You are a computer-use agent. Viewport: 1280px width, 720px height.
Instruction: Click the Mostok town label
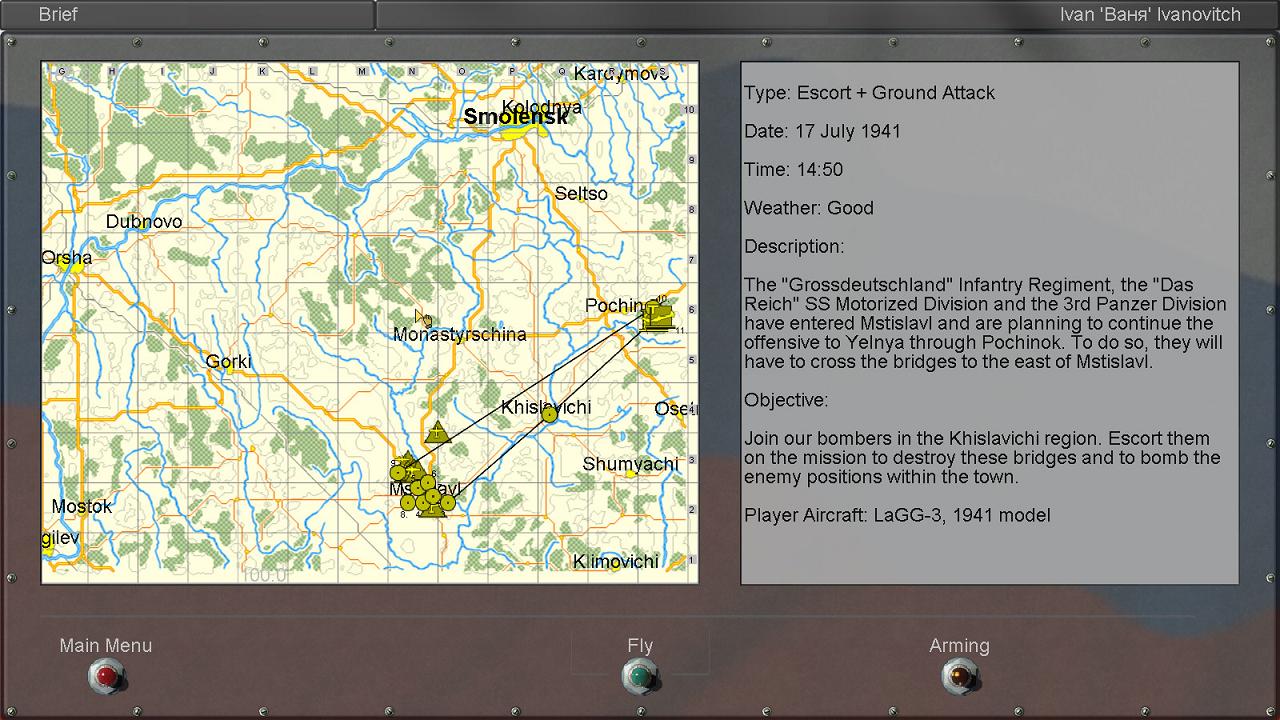(82, 507)
